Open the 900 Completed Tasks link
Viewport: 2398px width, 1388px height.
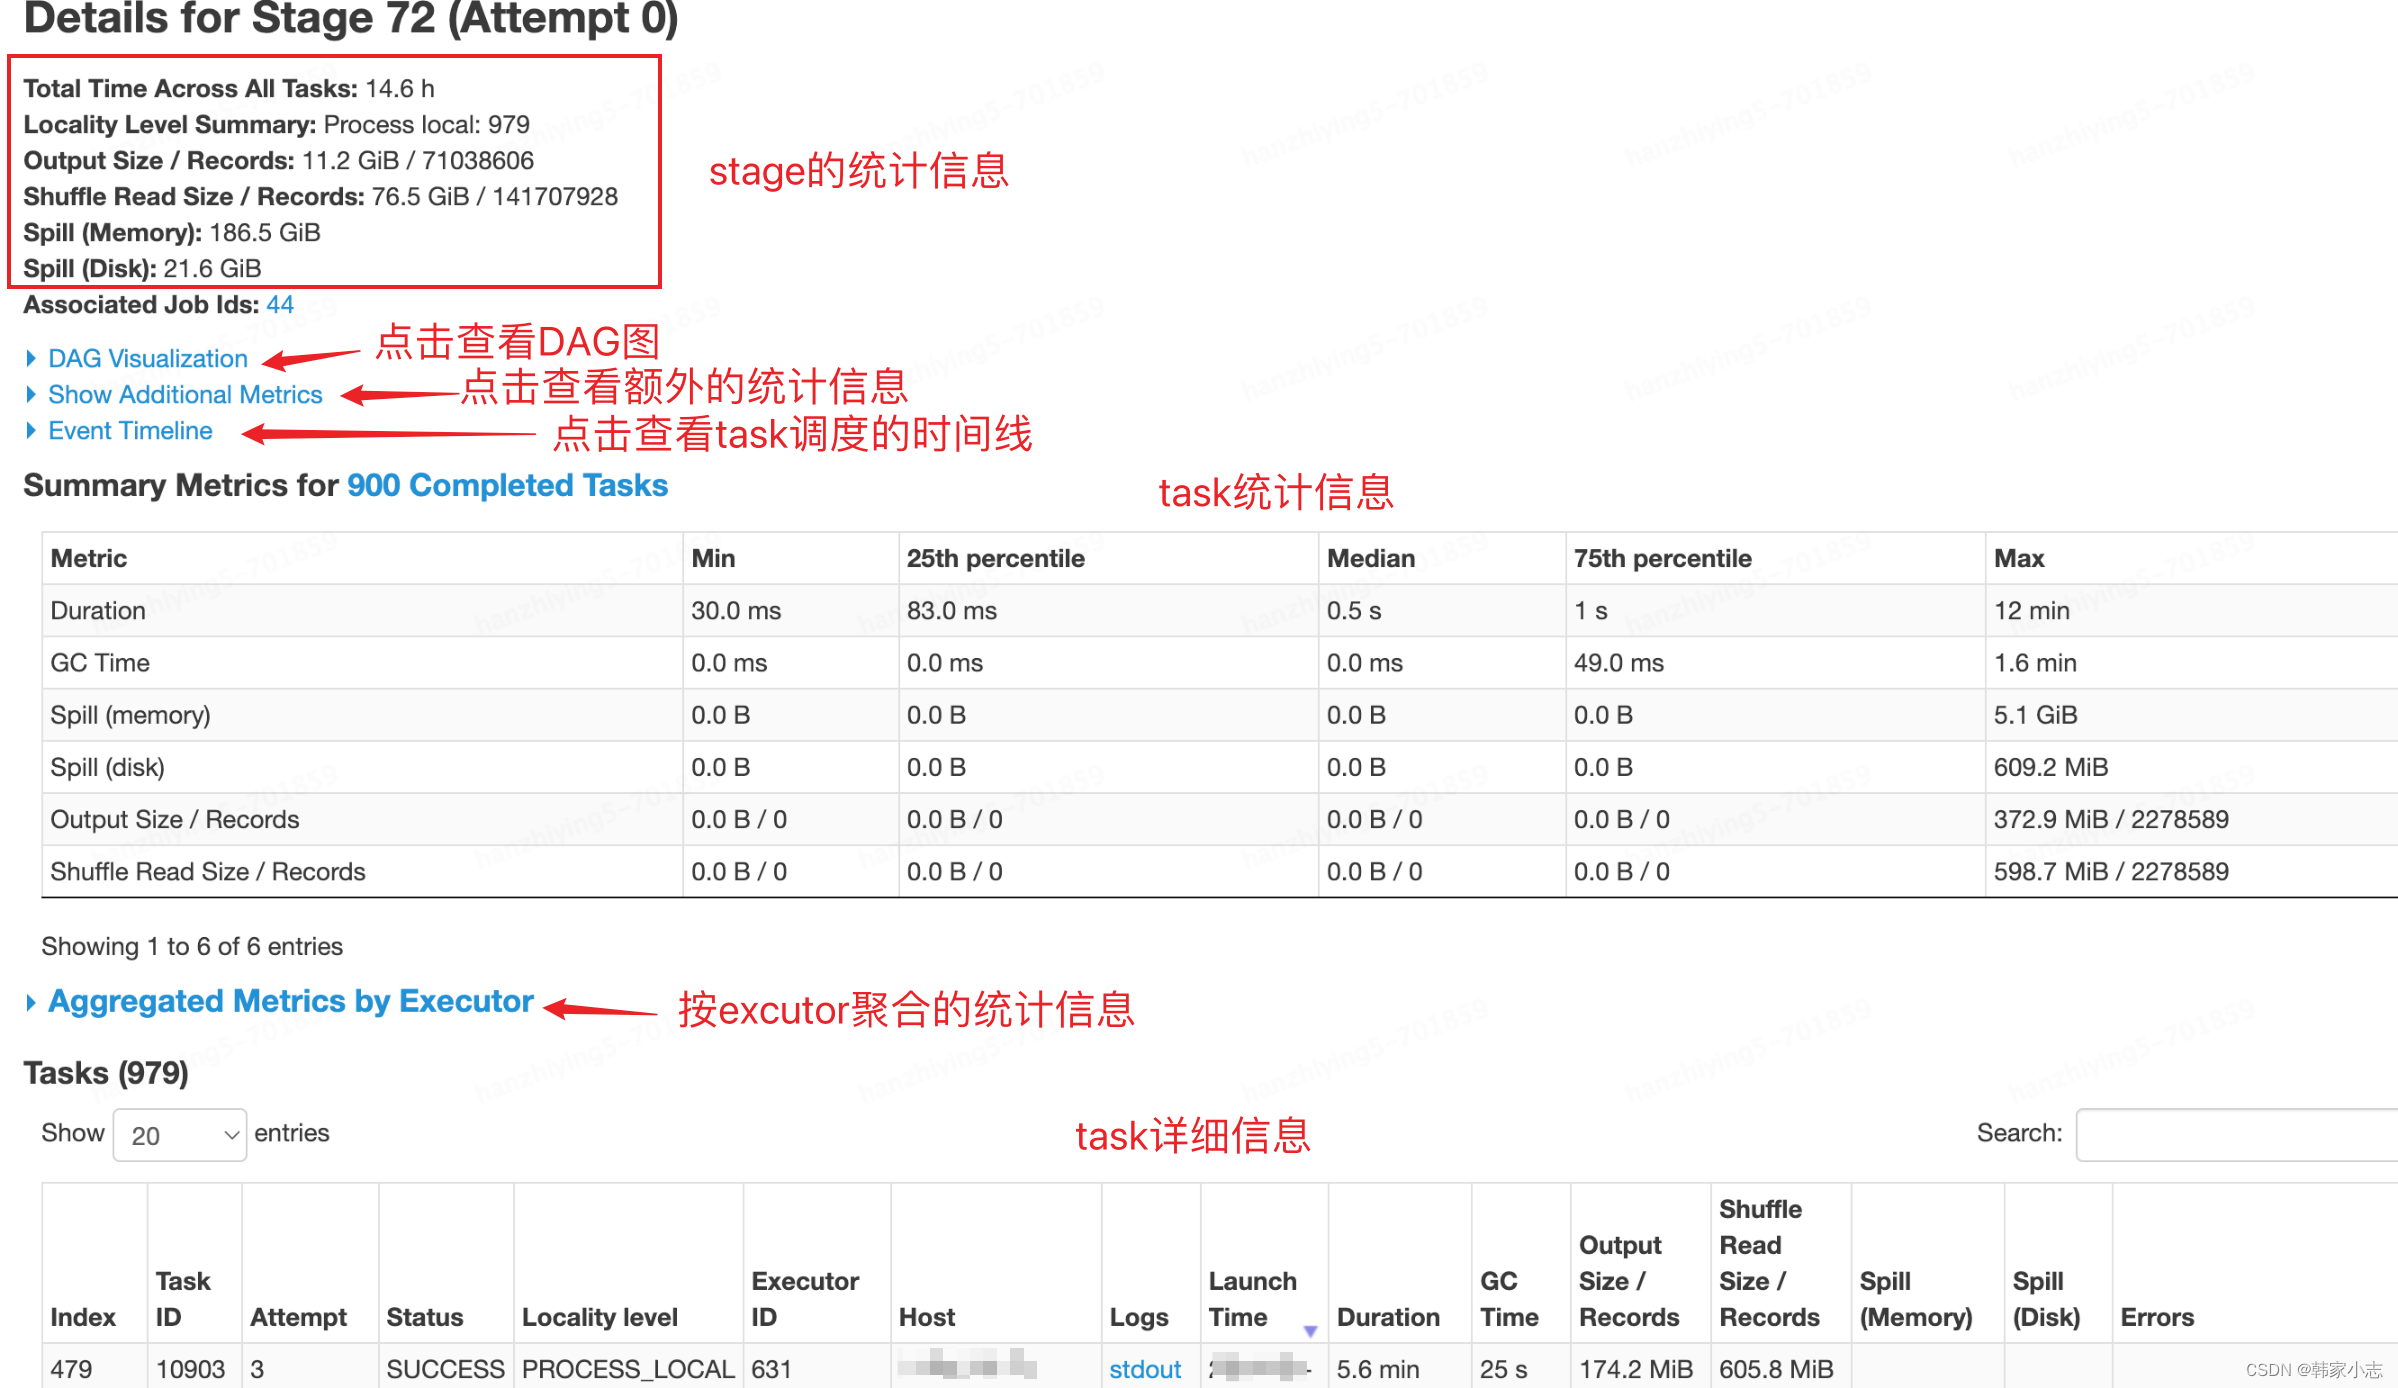click(507, 485)
